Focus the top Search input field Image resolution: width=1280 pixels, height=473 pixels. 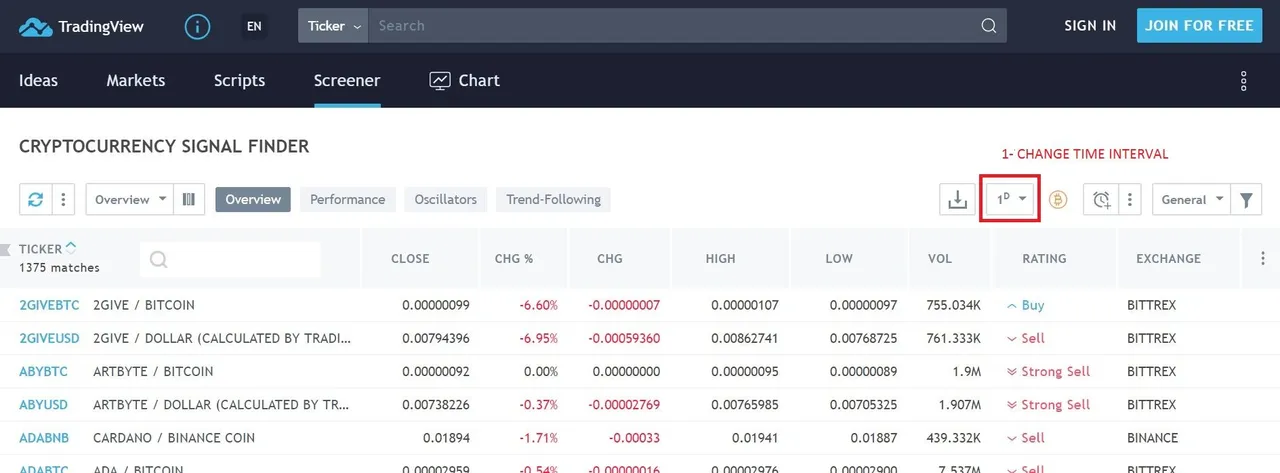670,26
